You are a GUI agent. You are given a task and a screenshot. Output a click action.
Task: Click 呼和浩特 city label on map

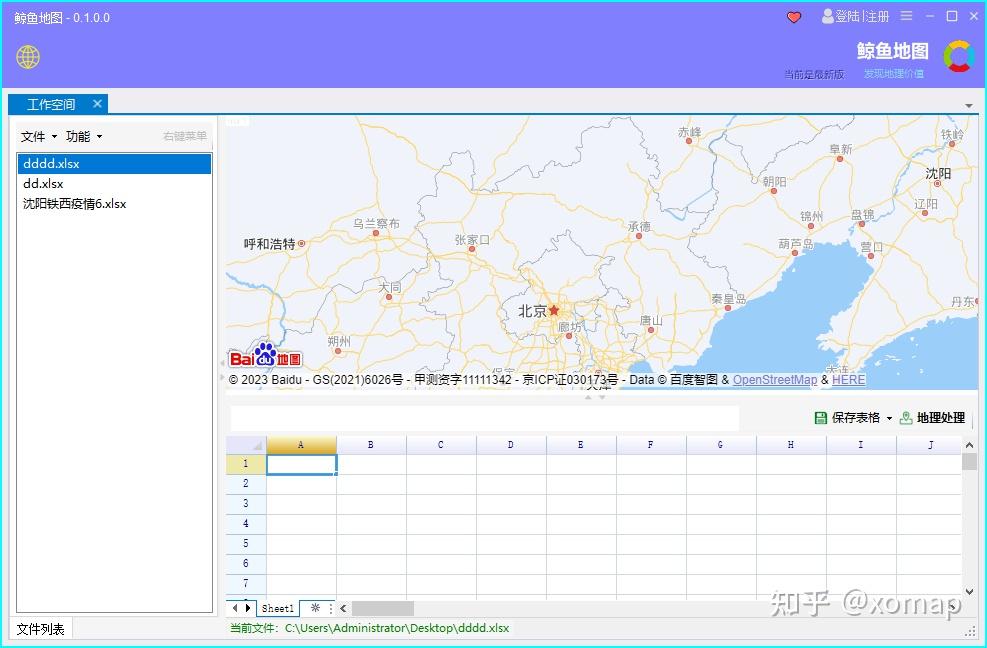pos(269,244)
